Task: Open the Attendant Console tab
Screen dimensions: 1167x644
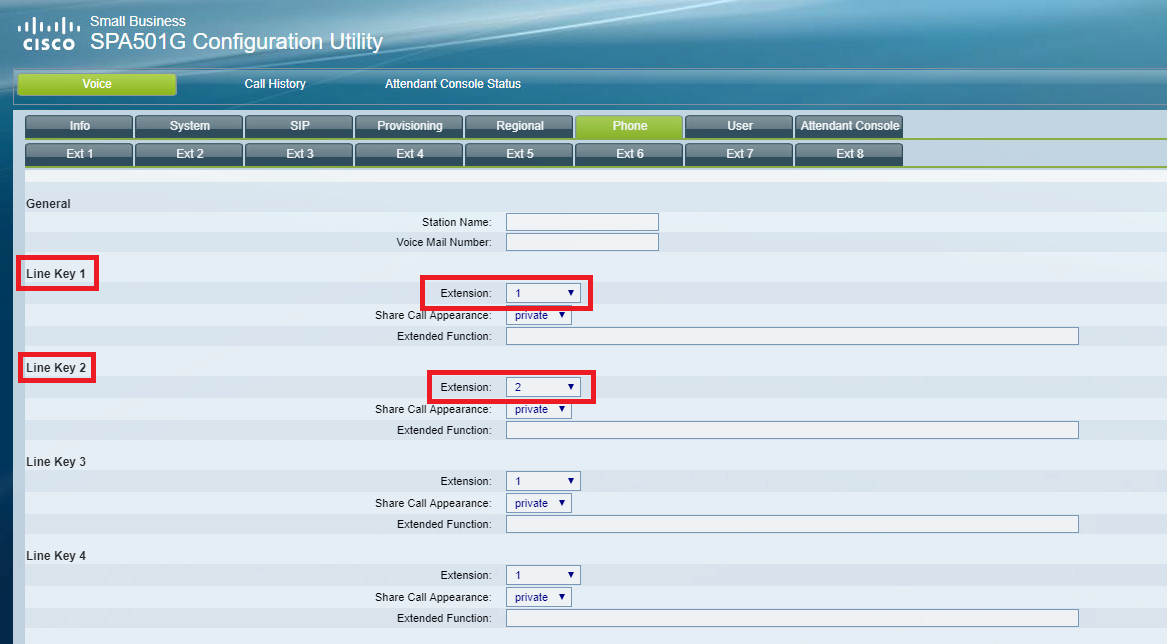Action: click(x=849, y=126)
